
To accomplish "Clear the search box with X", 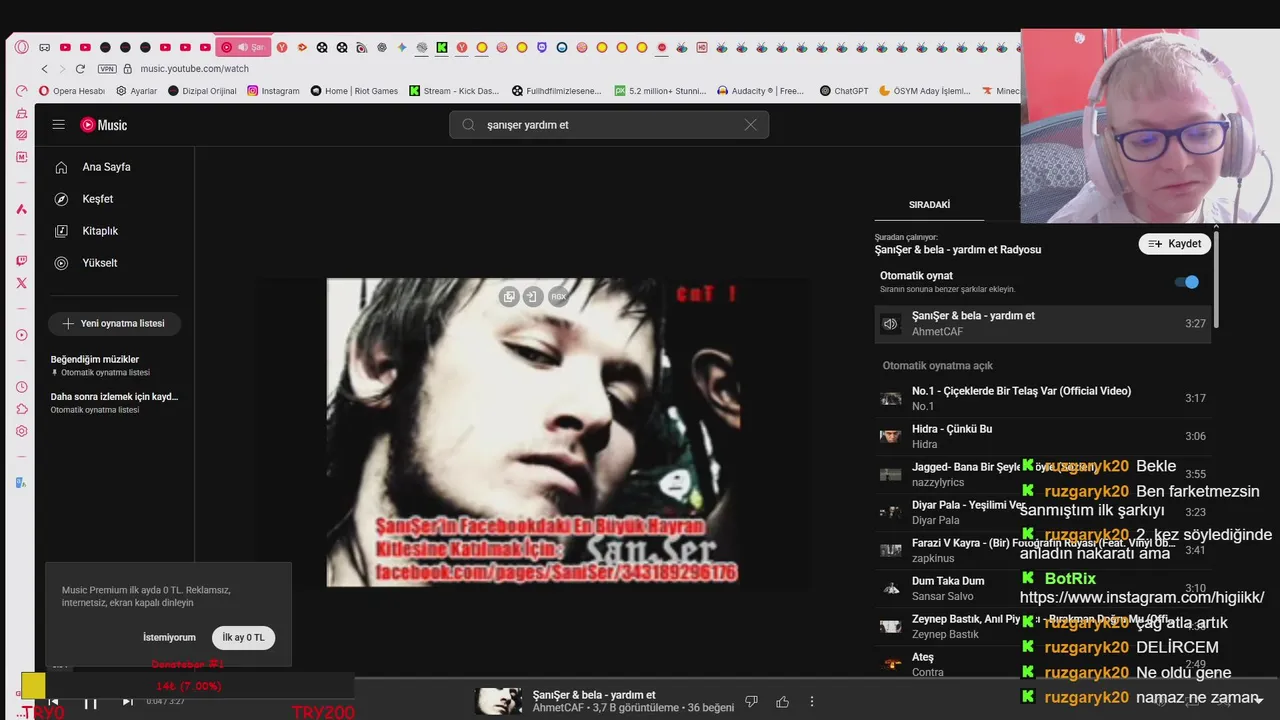I will (x=751, y=125).
